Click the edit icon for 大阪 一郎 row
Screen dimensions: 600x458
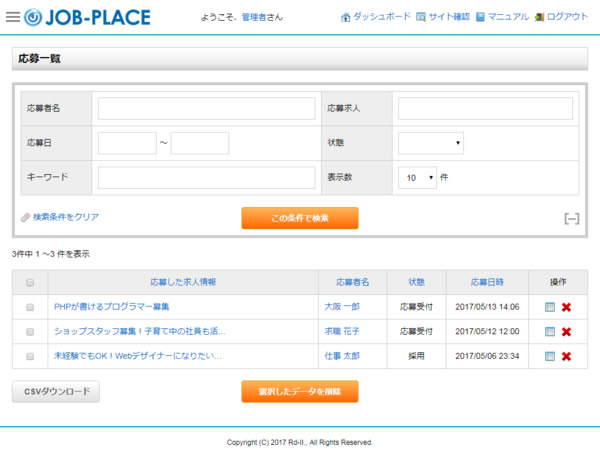(550, 307)
